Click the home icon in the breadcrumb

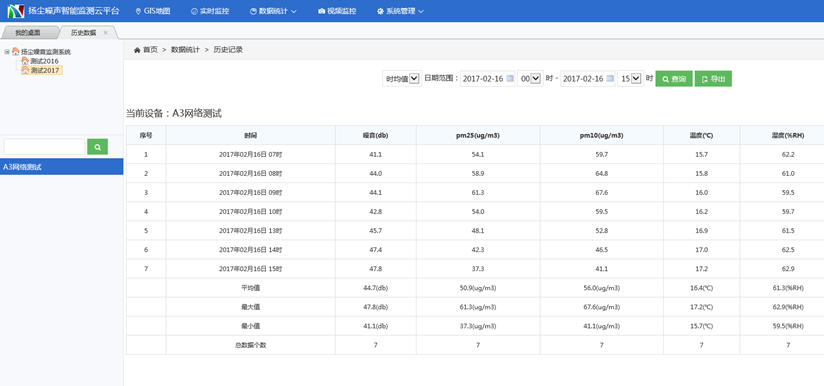tap(137, 50)
